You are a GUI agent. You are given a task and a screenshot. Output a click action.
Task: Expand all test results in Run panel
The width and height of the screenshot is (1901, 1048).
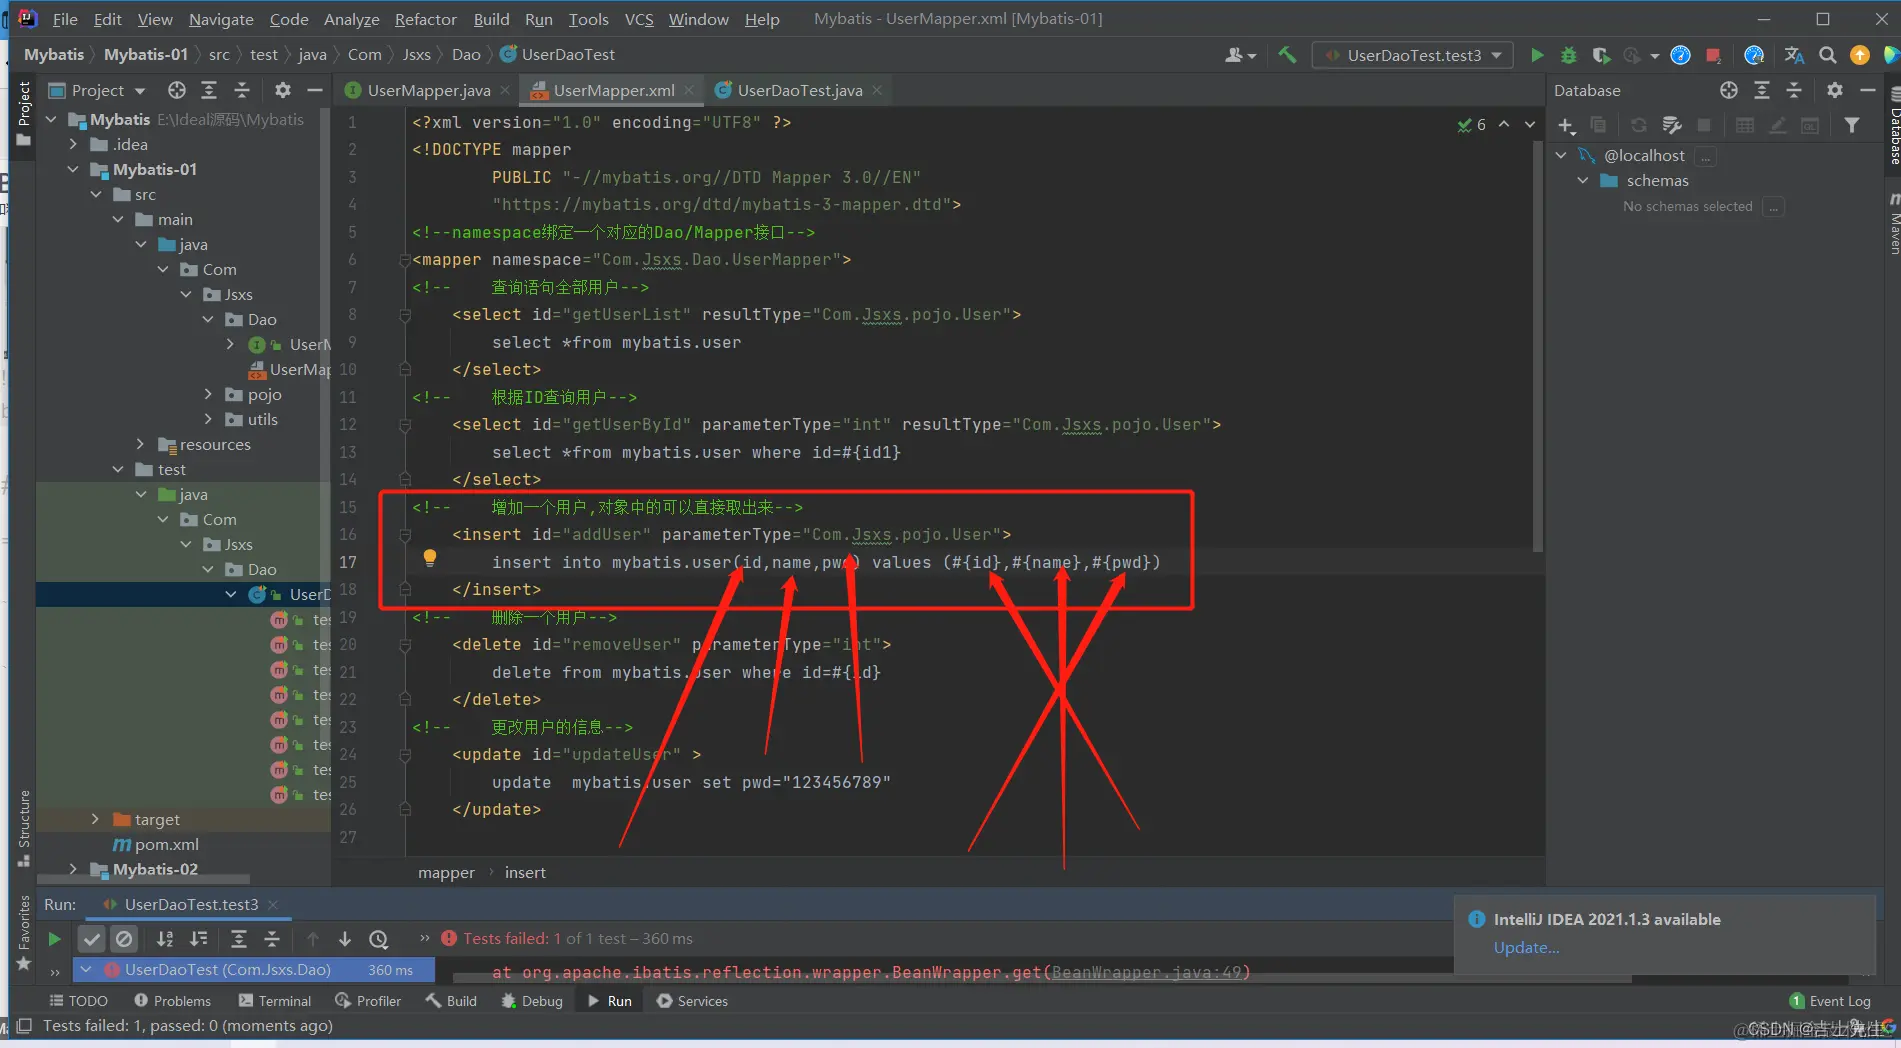point(239,939)
